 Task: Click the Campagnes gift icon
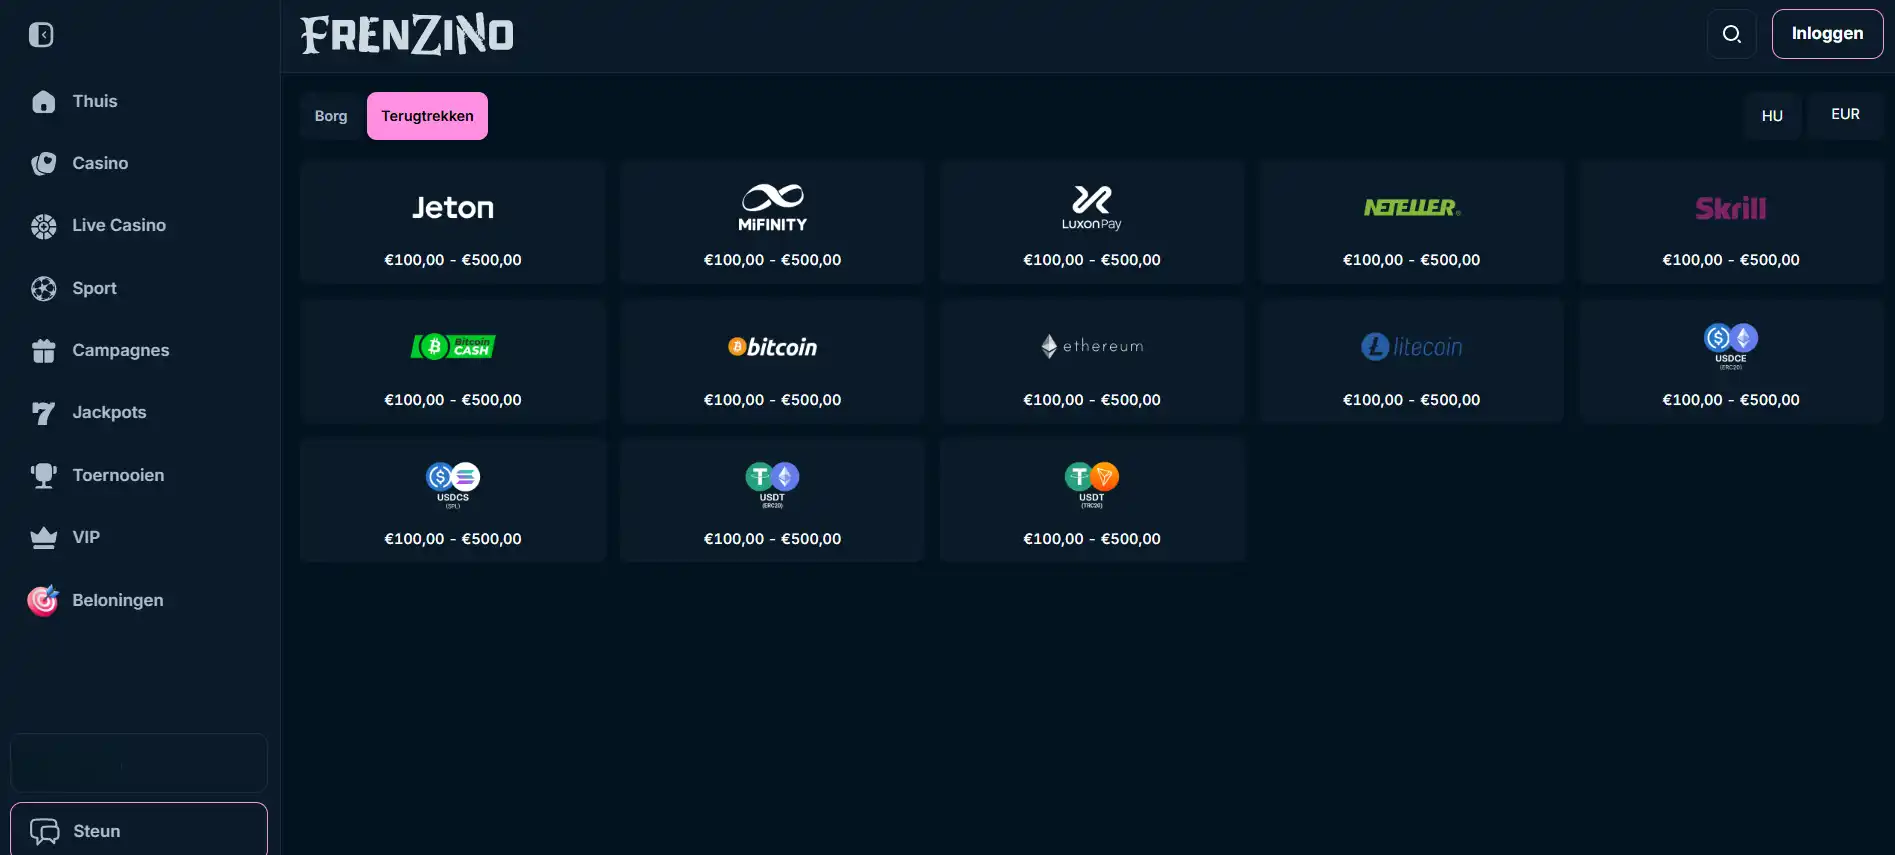(44, 350)
